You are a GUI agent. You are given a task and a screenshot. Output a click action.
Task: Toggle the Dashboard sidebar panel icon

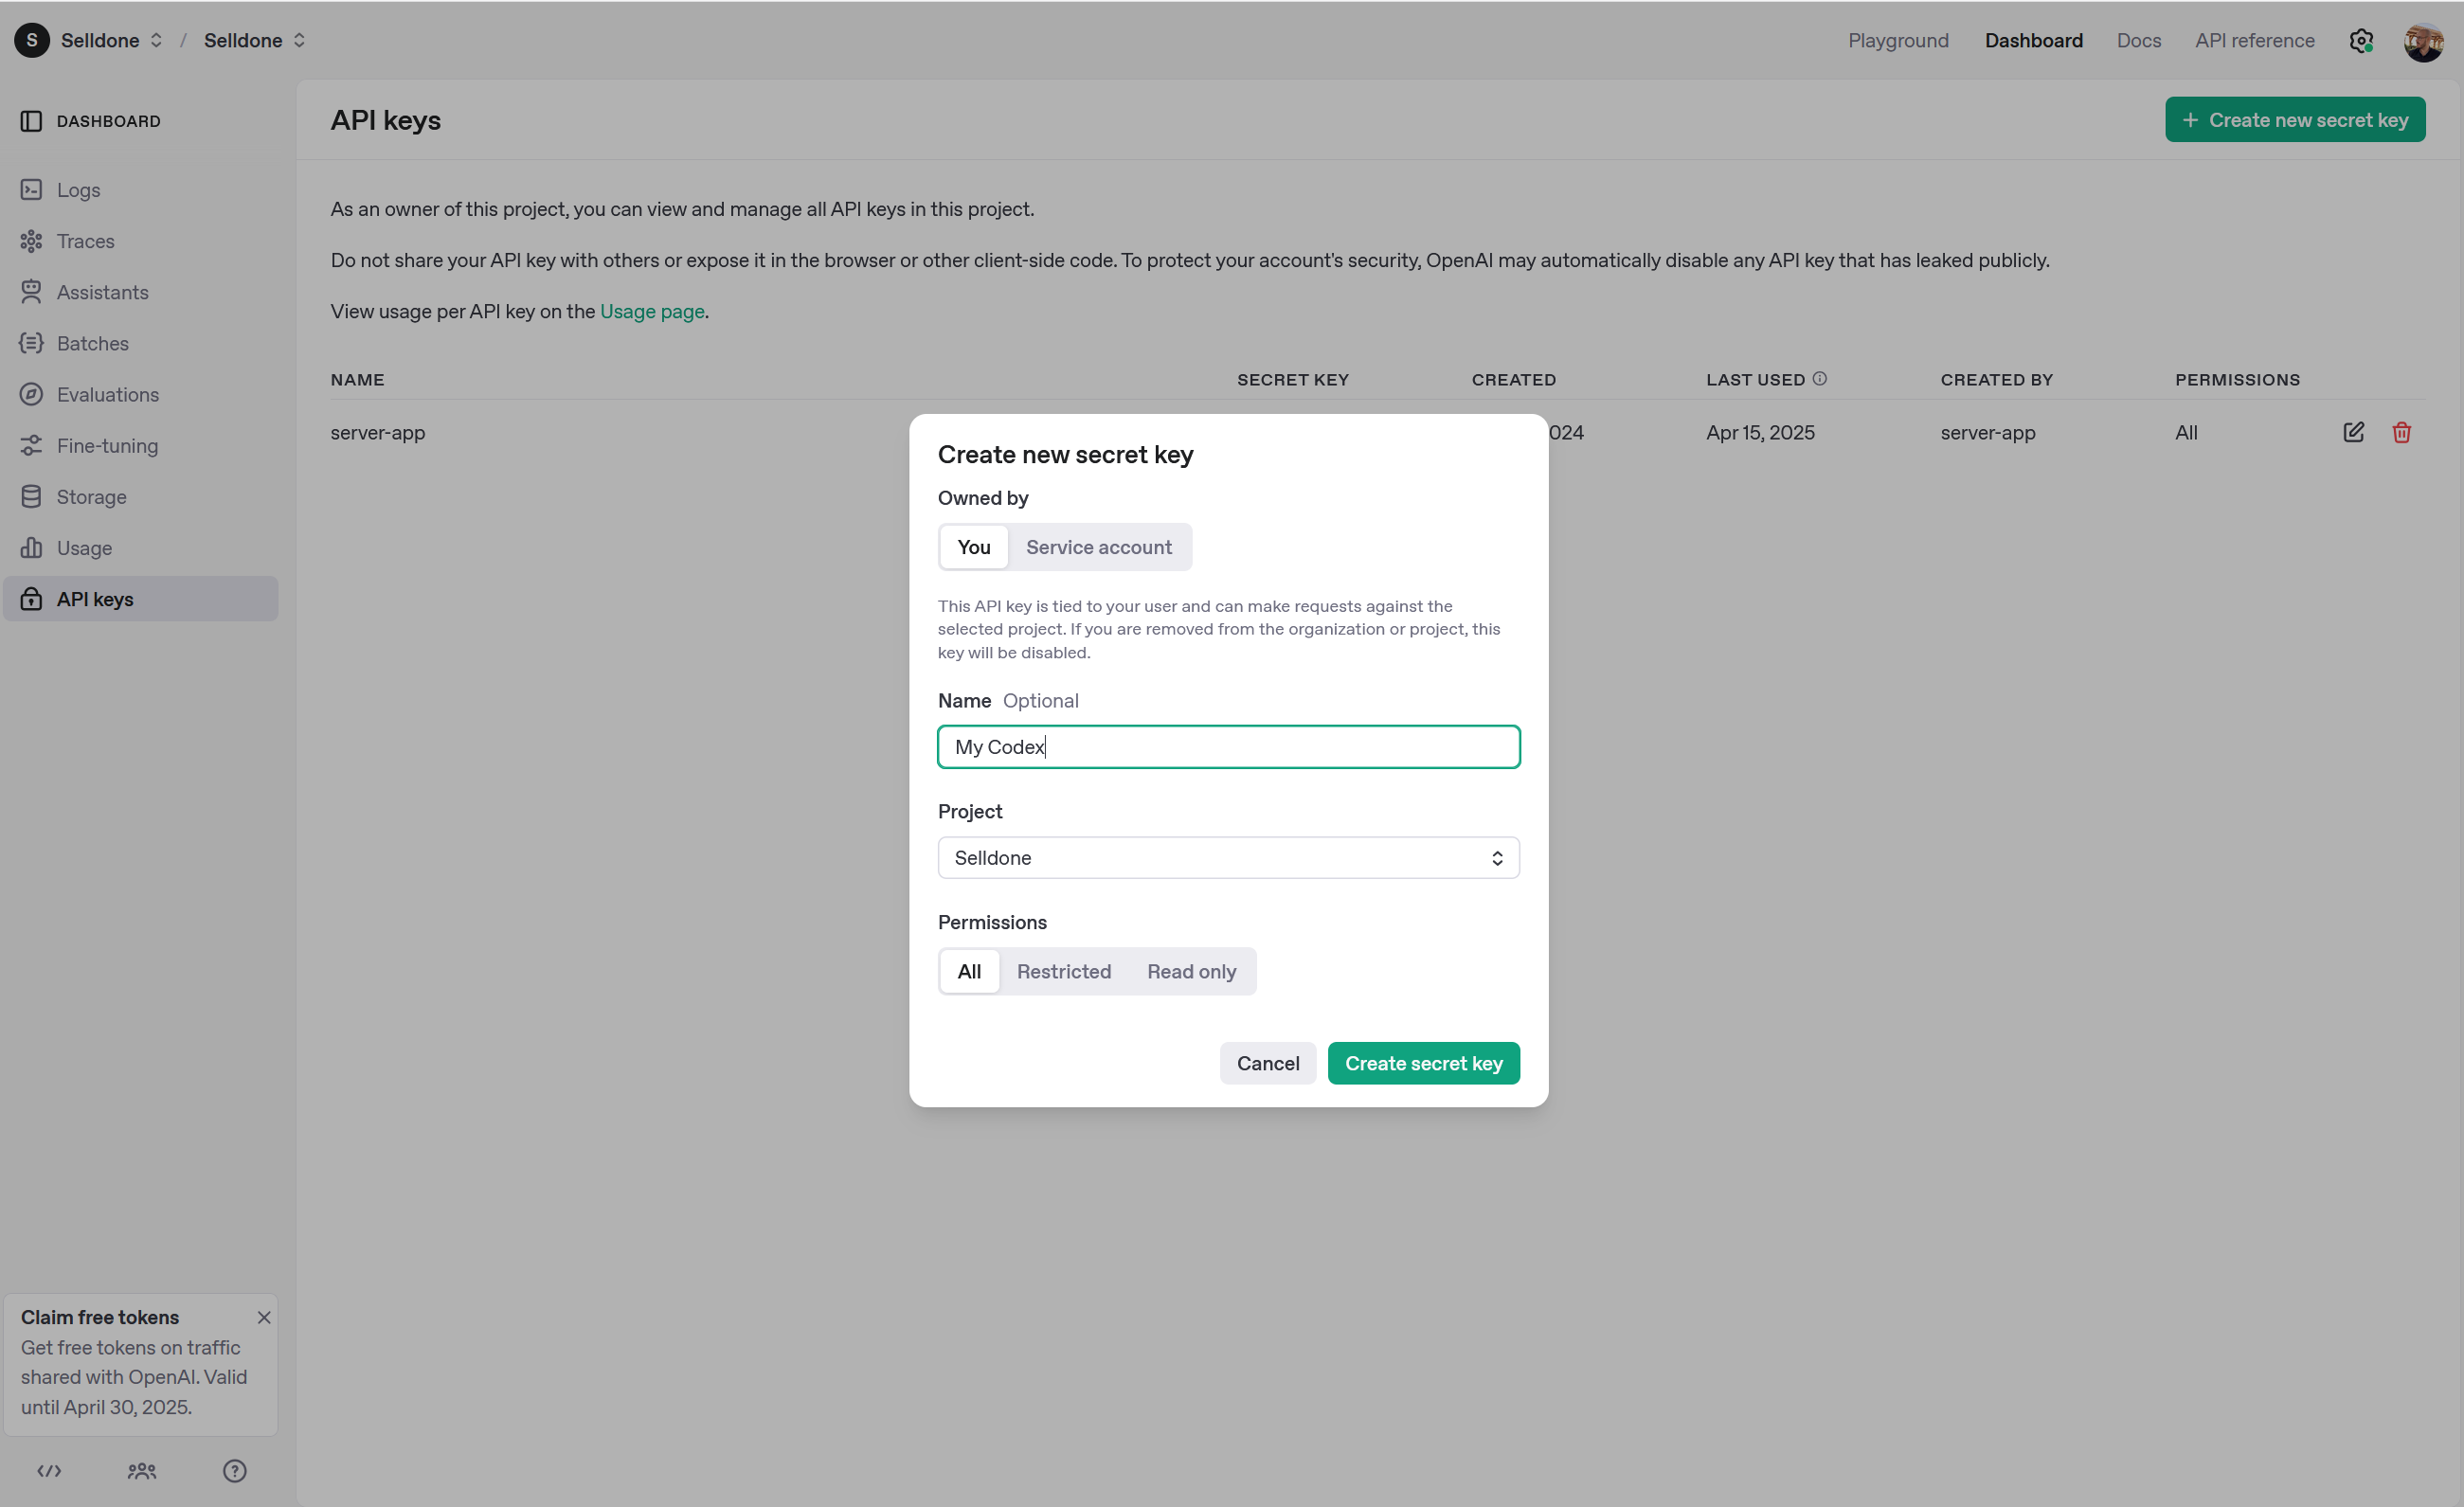coord(31,121)
